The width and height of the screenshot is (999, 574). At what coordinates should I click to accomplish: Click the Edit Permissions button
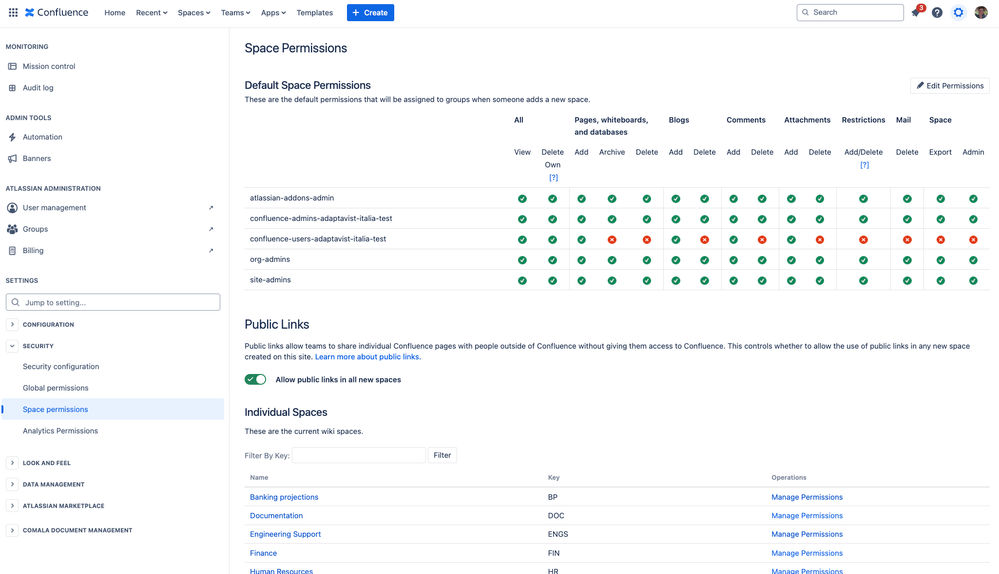pyautogui.click(x=950, y=86)
